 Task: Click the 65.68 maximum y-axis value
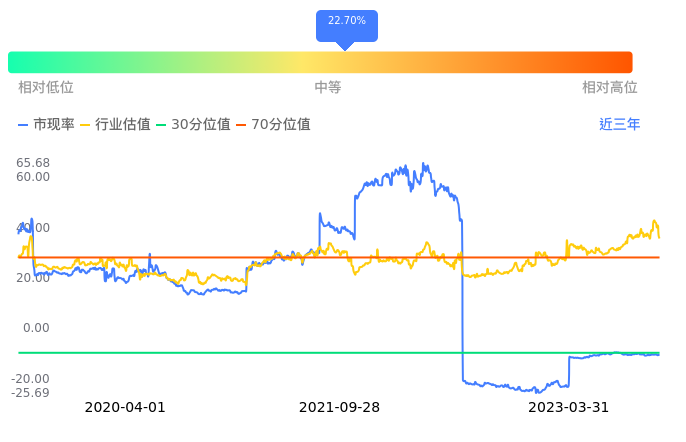click(x=34, y=163)
